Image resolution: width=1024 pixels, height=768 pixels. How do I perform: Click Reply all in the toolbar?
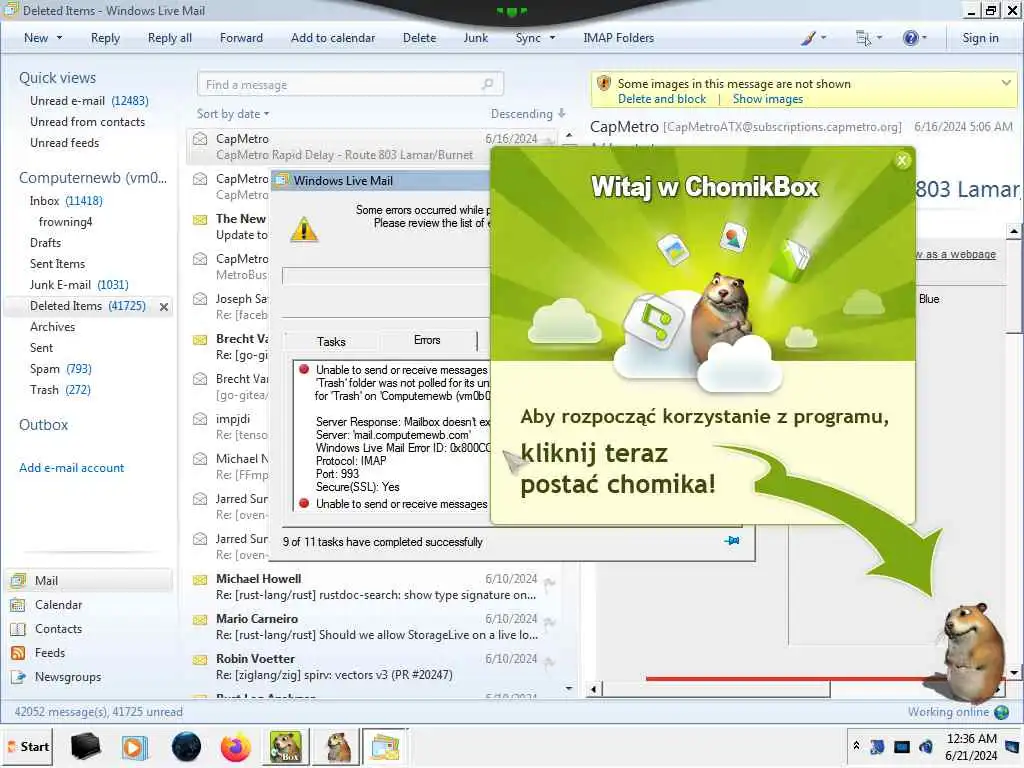pos(170,38)
